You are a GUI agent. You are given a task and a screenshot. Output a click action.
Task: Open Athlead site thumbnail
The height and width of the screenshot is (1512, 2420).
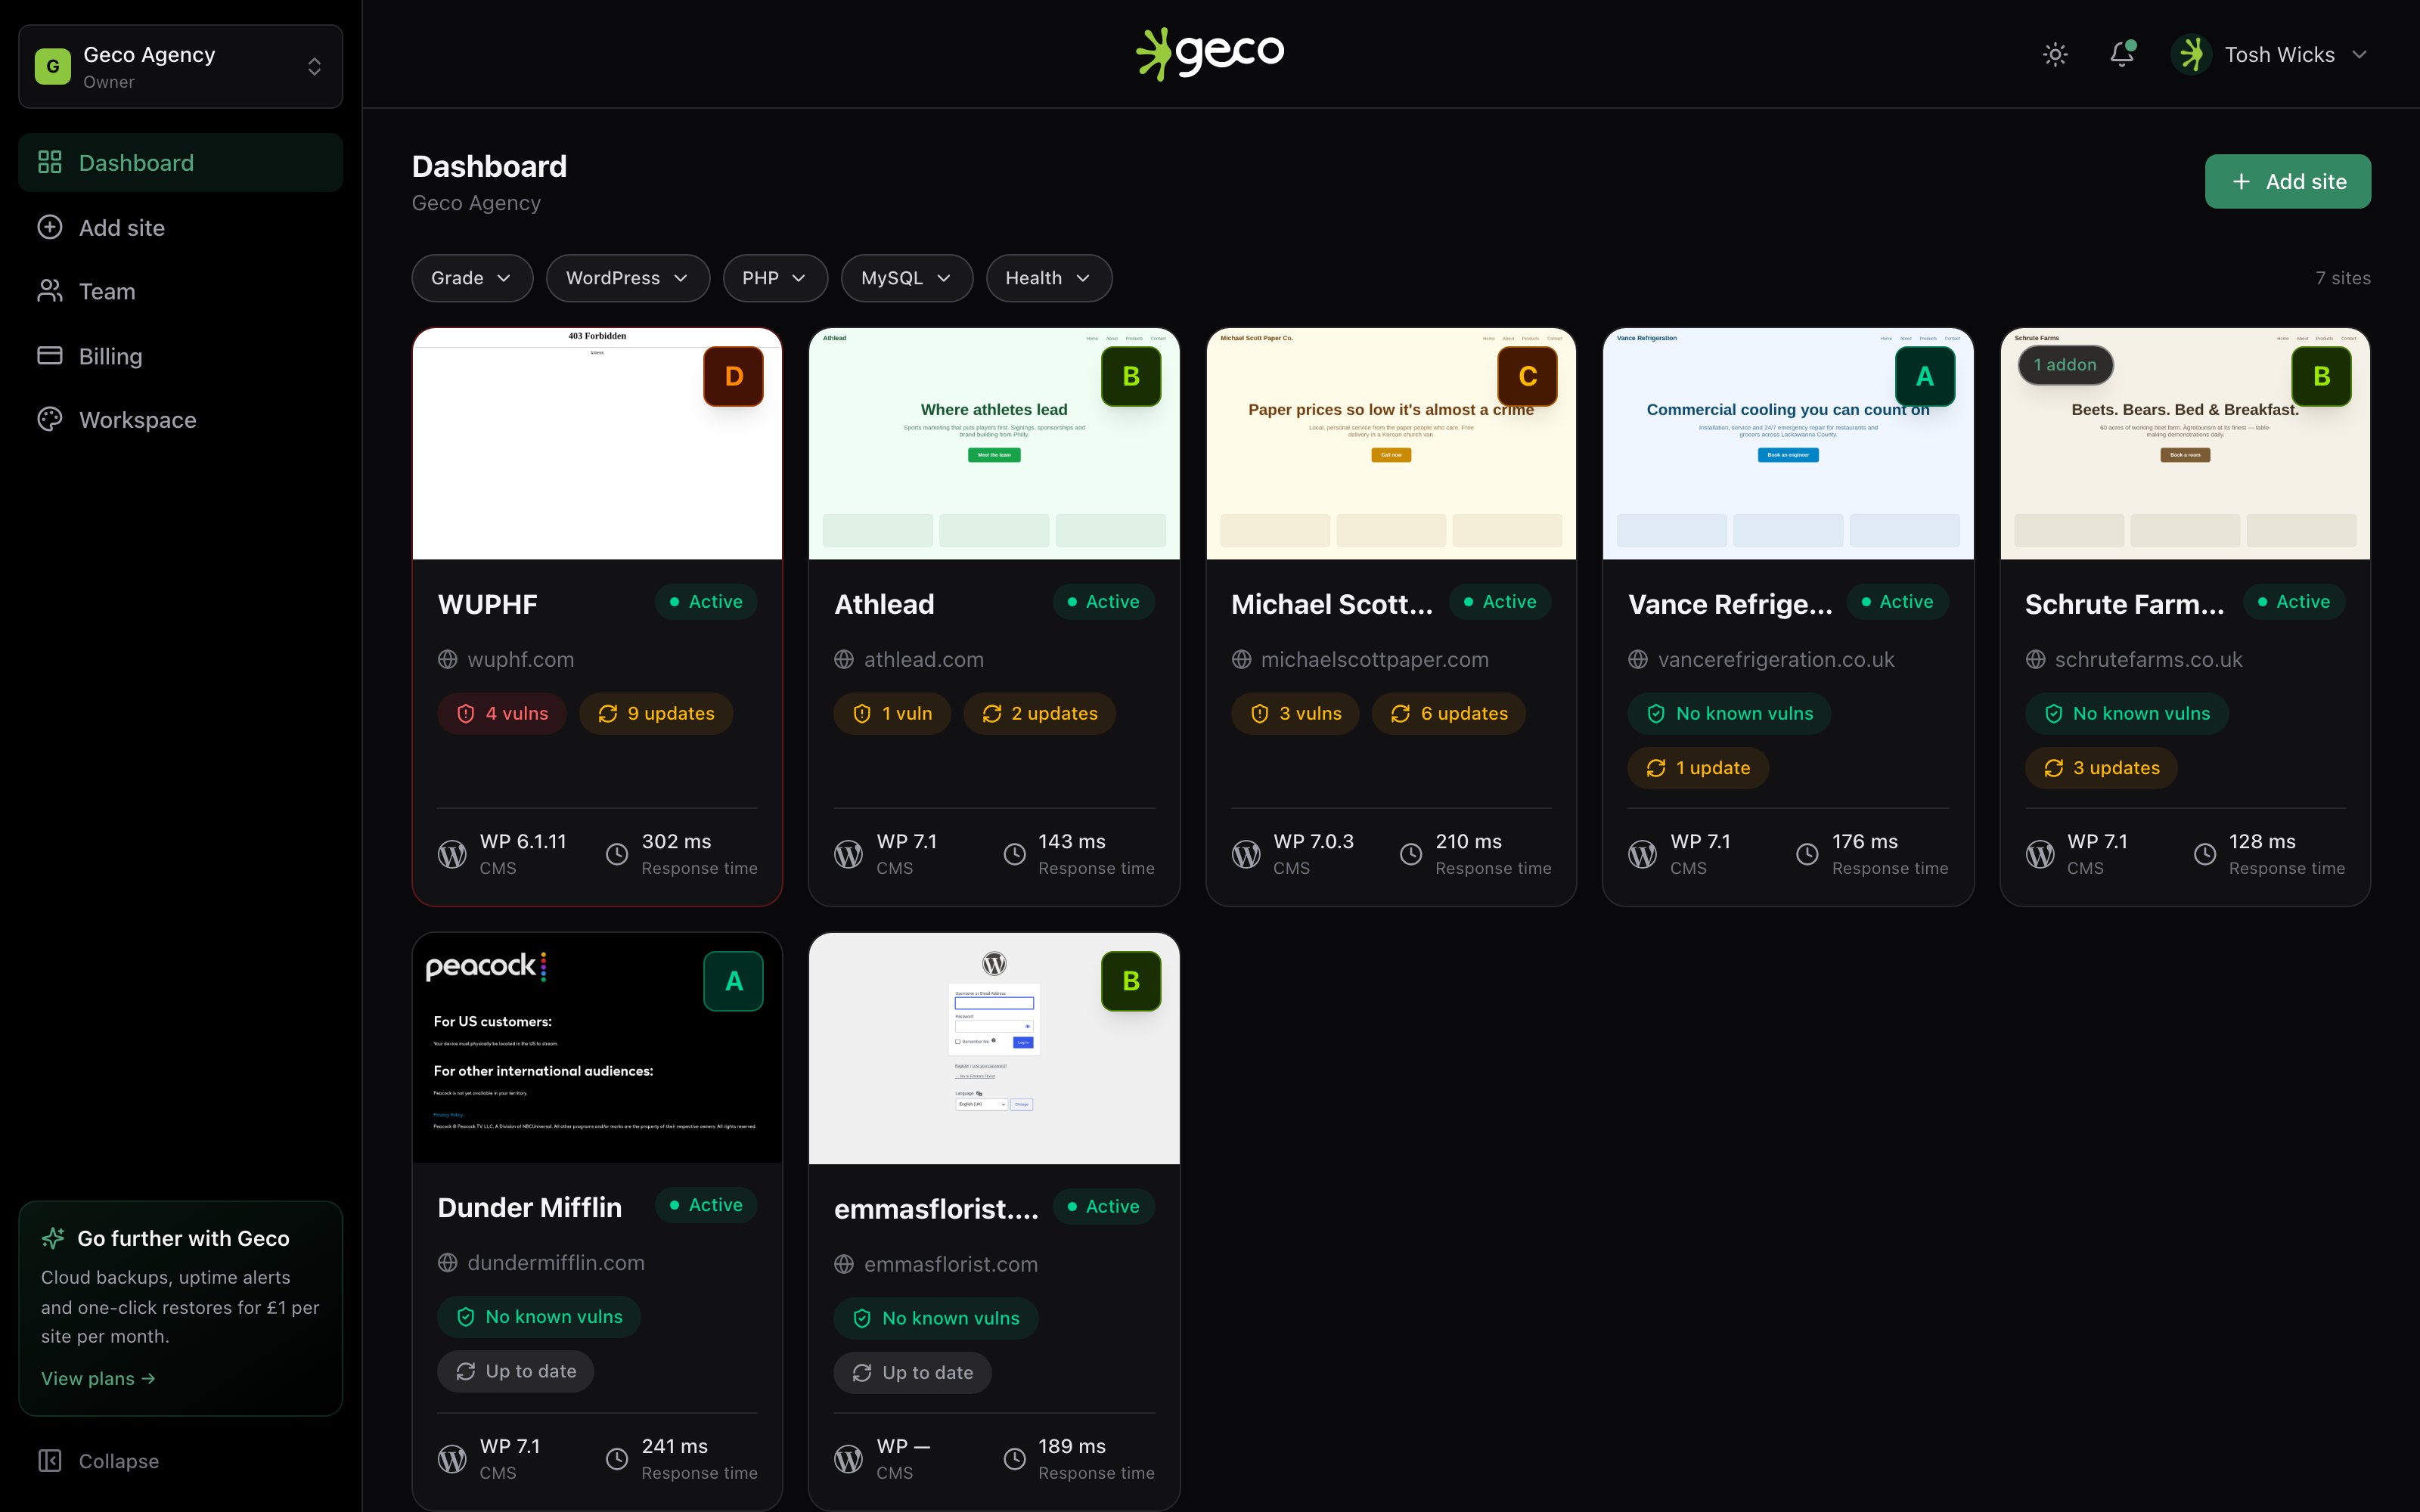[994, 444]
